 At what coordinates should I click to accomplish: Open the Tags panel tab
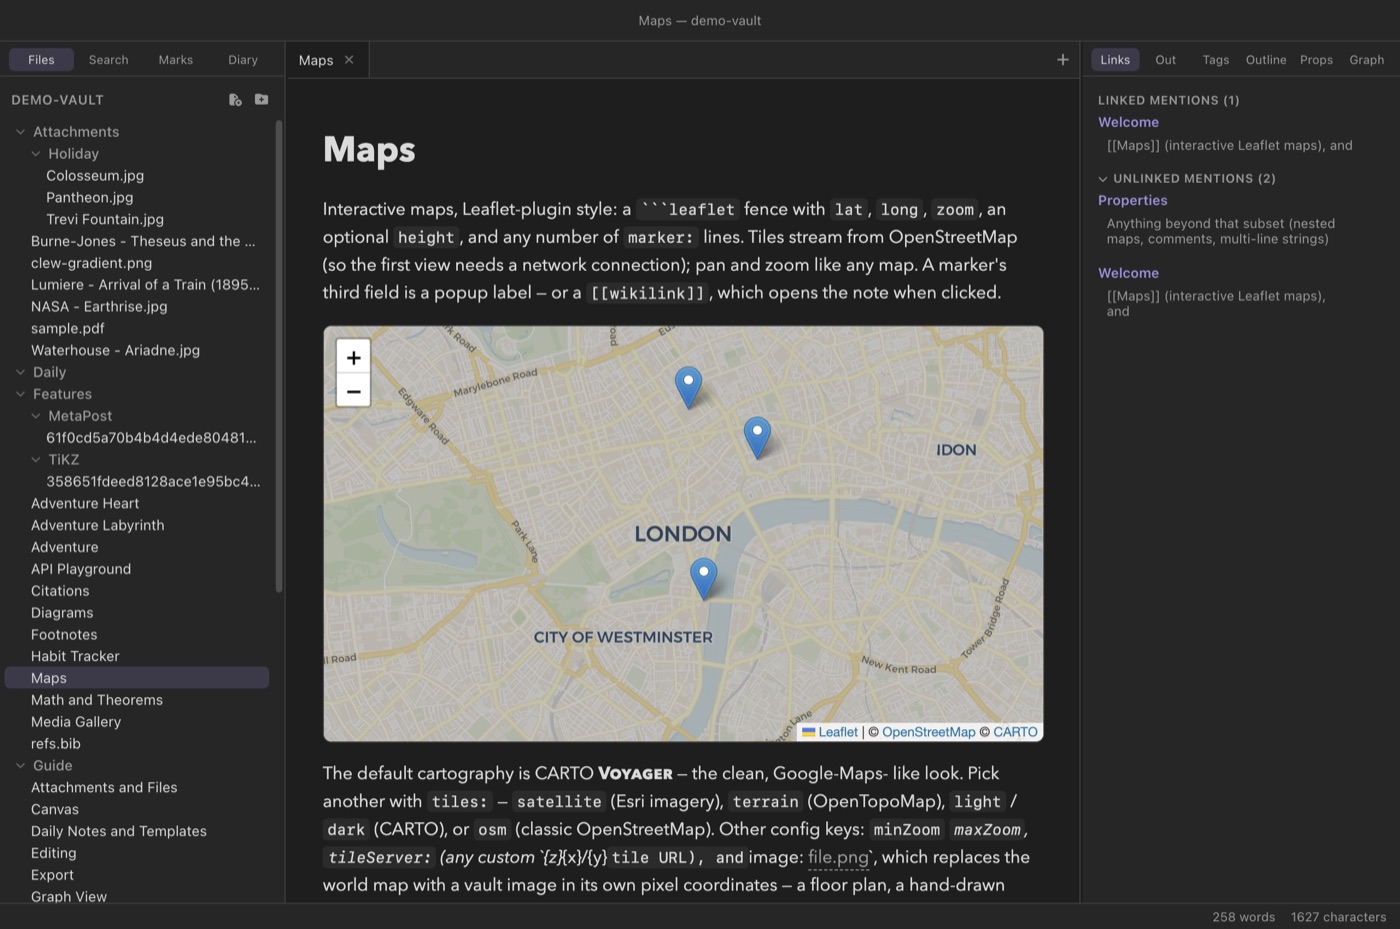[x=1216, y=60]
